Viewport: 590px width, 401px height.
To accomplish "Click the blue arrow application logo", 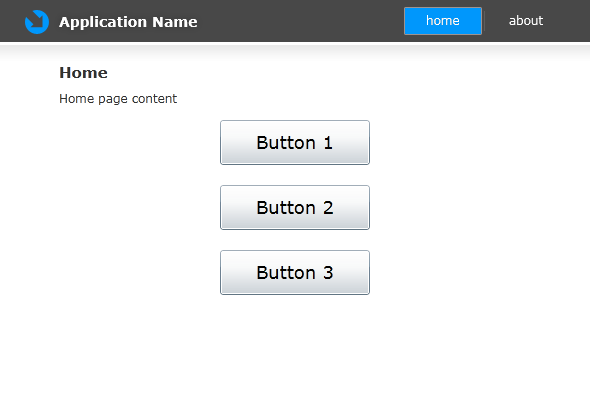I will (x=37, y=22).
